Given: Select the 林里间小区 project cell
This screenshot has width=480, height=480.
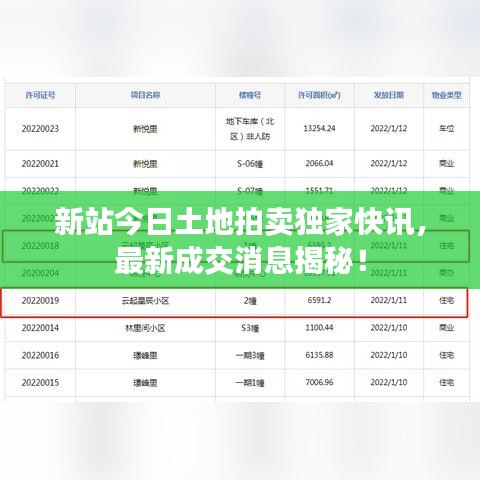Looking at the screenshot, I should pyautogui.click(x=145, y=328).
